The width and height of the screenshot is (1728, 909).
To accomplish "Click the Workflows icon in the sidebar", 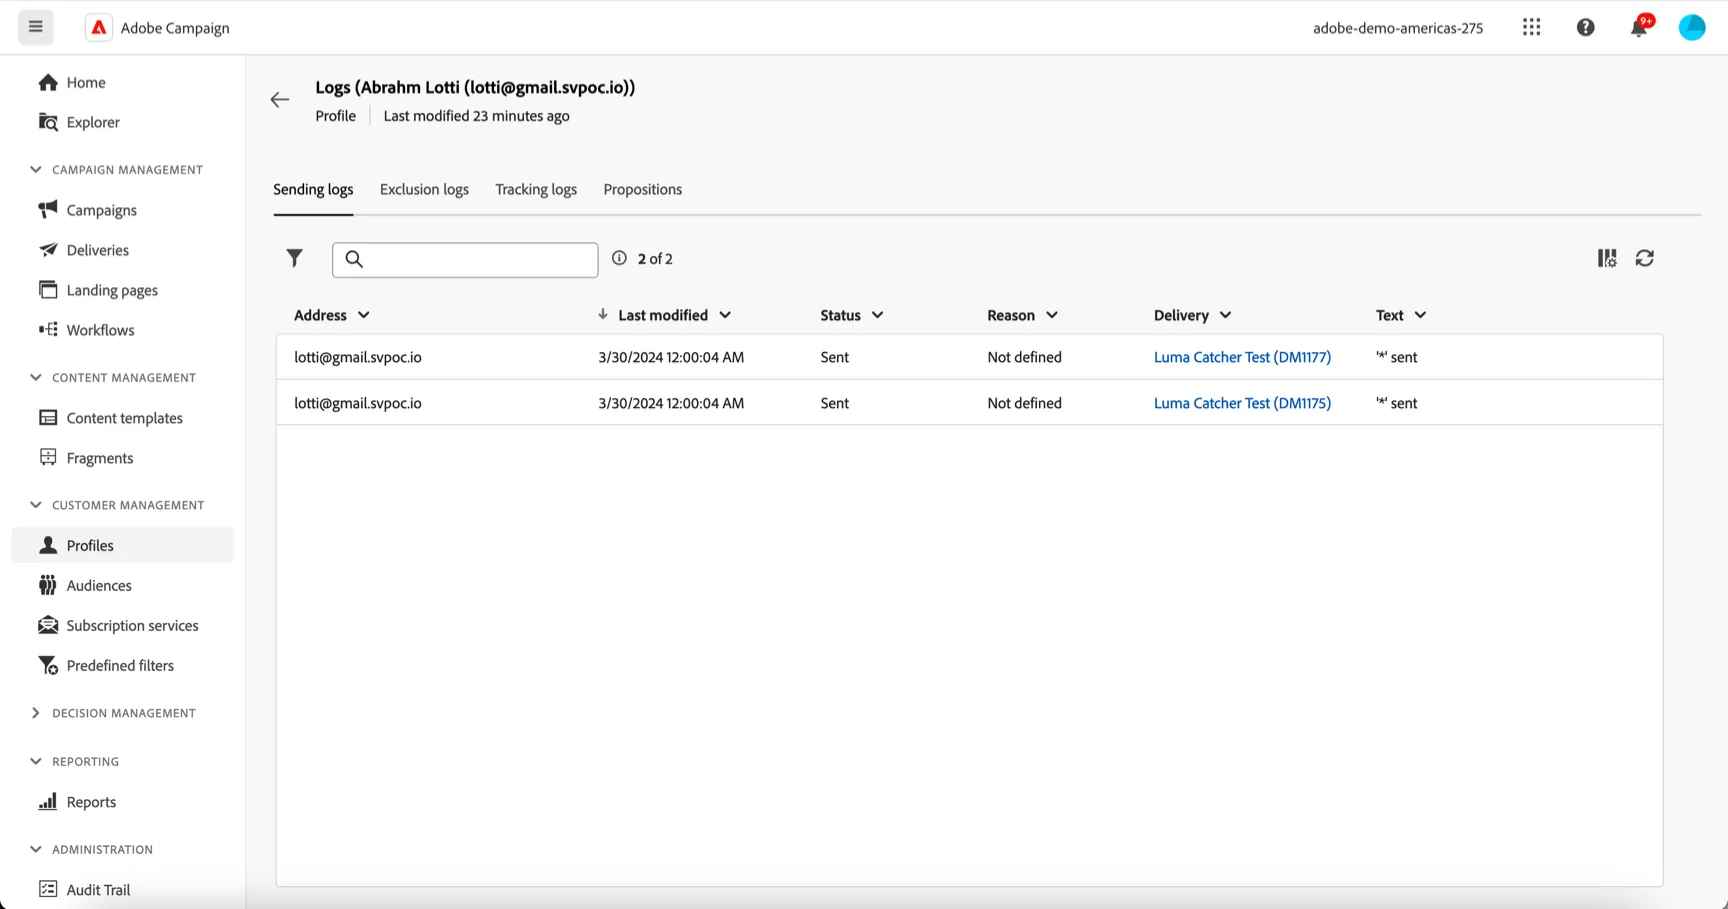I will pyautogui.click(x=48, y=329).
